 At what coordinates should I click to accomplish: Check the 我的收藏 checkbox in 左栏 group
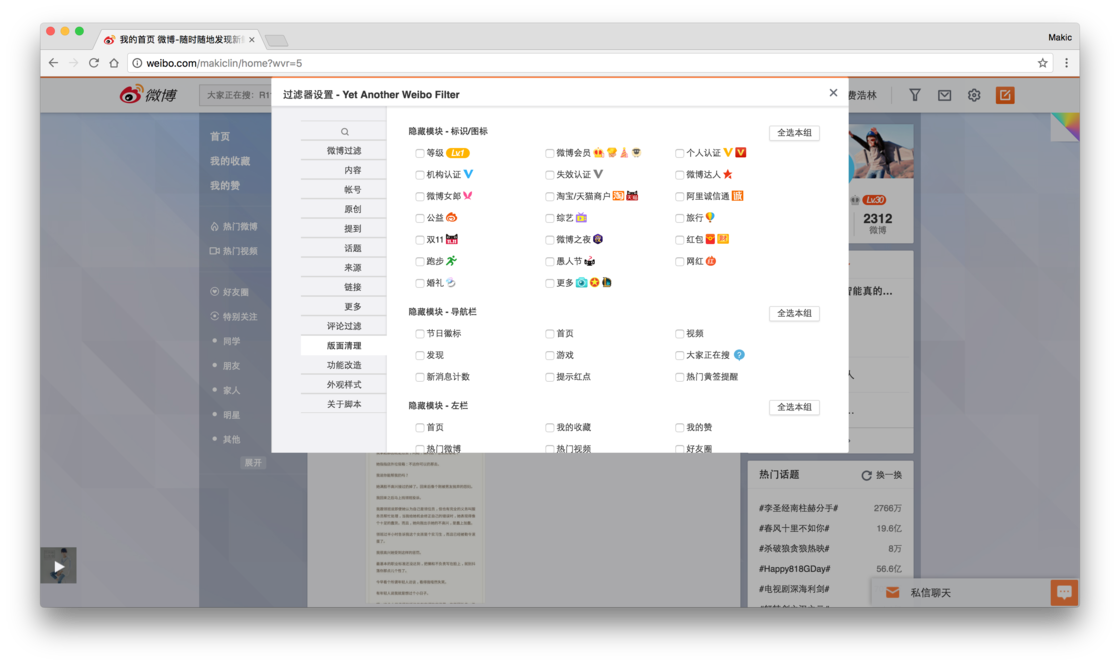click(549, 427)
